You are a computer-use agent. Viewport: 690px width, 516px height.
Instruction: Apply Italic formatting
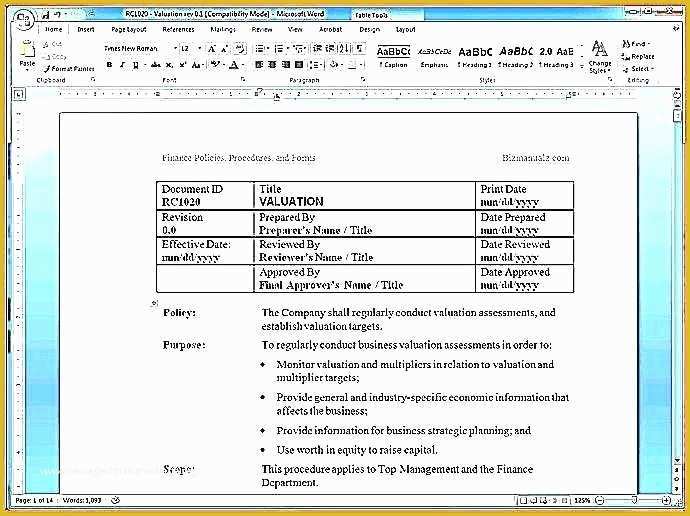[122, 65]
